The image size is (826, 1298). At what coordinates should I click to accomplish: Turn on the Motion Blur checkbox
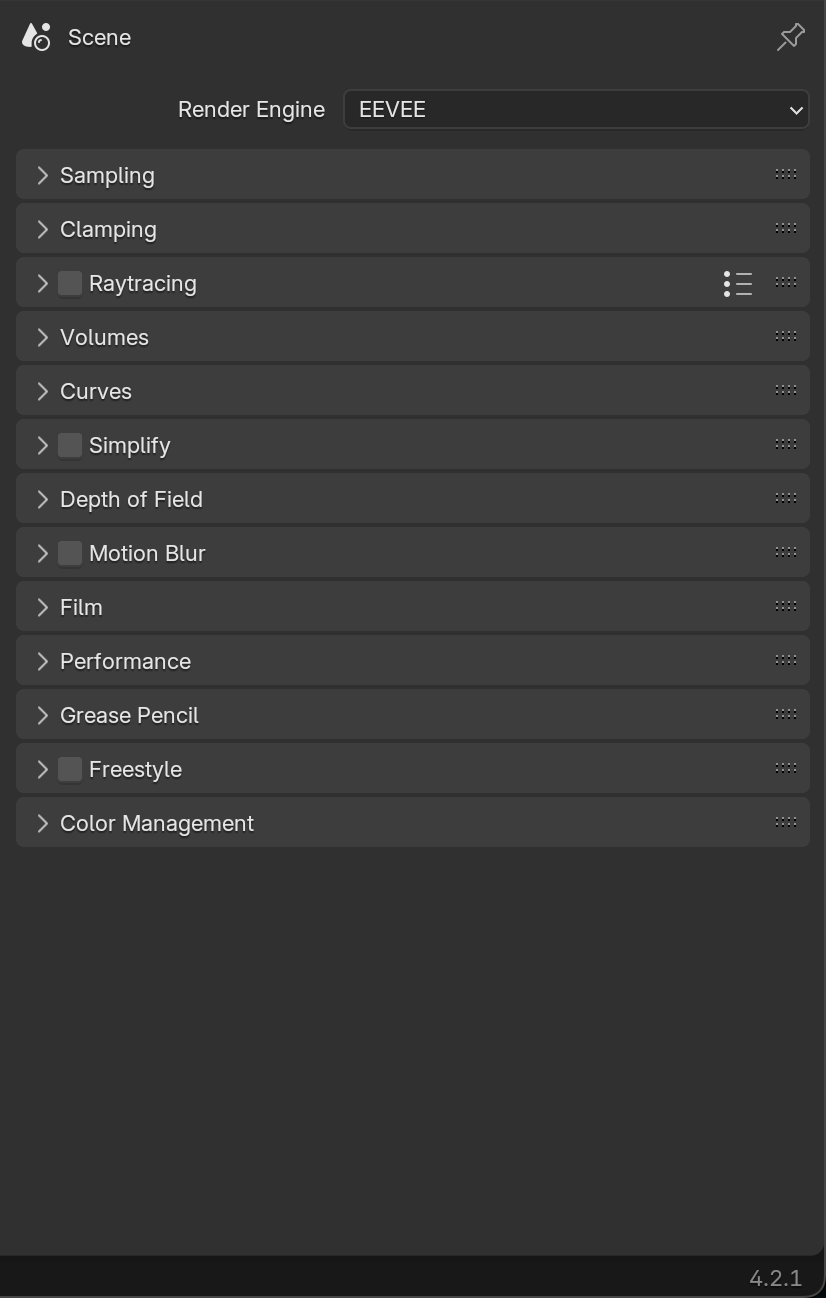click(70, 553)
